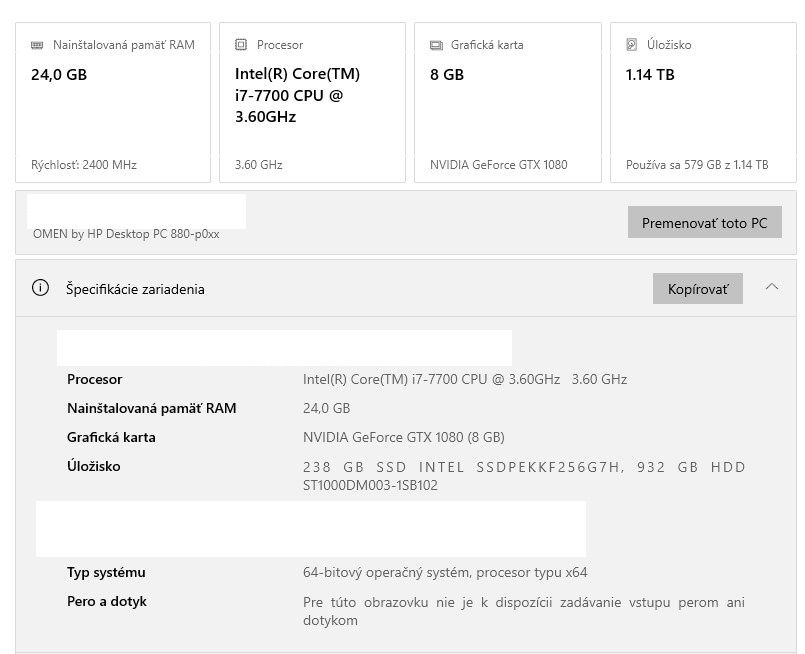Click the info icon beside Špecifikácie zariadenia
The height and width of the screenshot is (654, 805).
(40, 289)
